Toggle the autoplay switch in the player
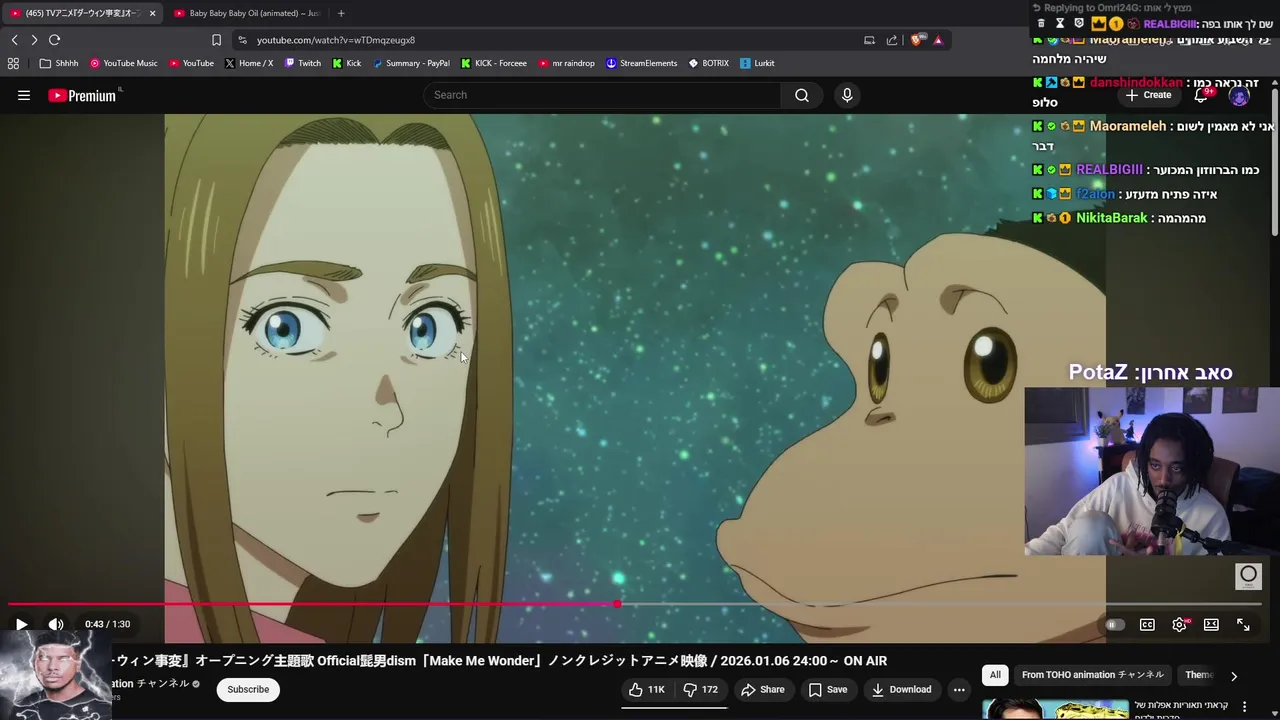 tap(1114, 624)
